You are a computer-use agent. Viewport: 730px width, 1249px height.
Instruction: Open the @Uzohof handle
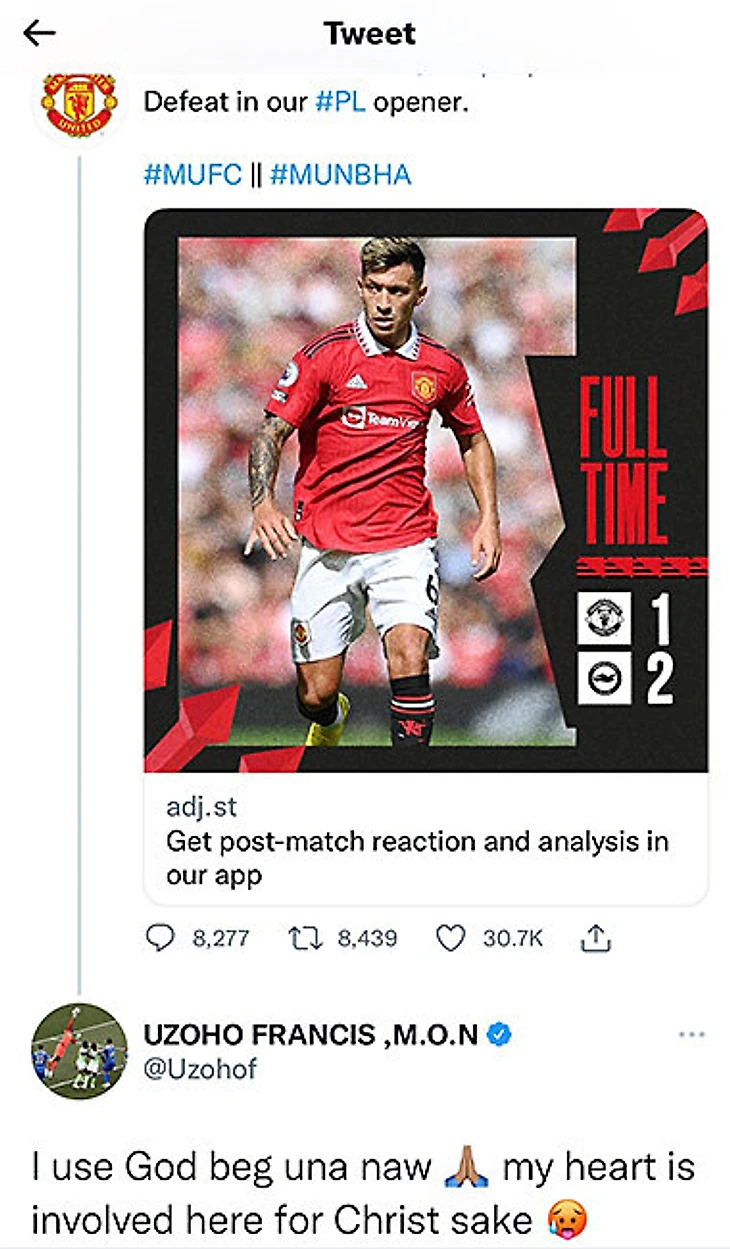coord(200,1069)
